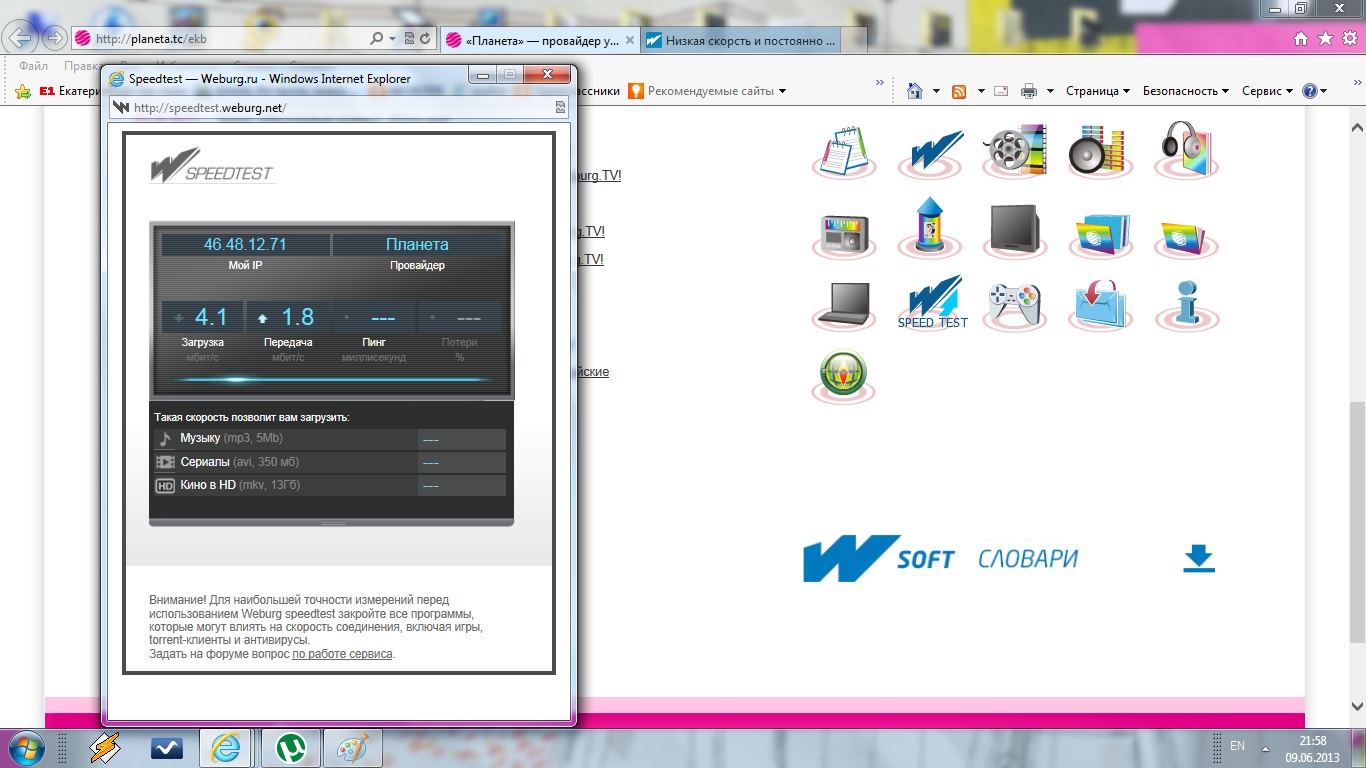Click the Weburg SPEEDTEST logo in popup
Image resolution: width=1366 pixels, height=768 pixels.
pyautogui.click(x=212, y=166)
